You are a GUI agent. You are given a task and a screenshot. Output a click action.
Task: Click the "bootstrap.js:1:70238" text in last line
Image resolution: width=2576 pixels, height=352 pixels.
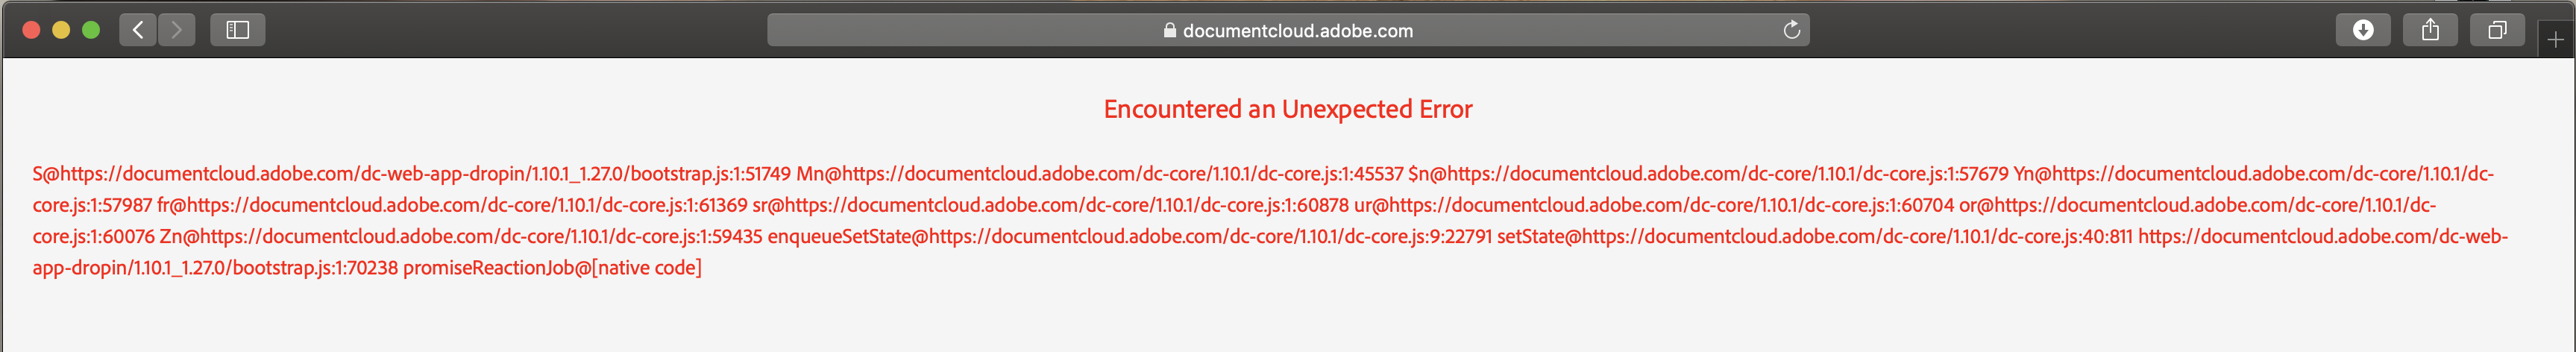pyautogui.click(x=315, y=268)
